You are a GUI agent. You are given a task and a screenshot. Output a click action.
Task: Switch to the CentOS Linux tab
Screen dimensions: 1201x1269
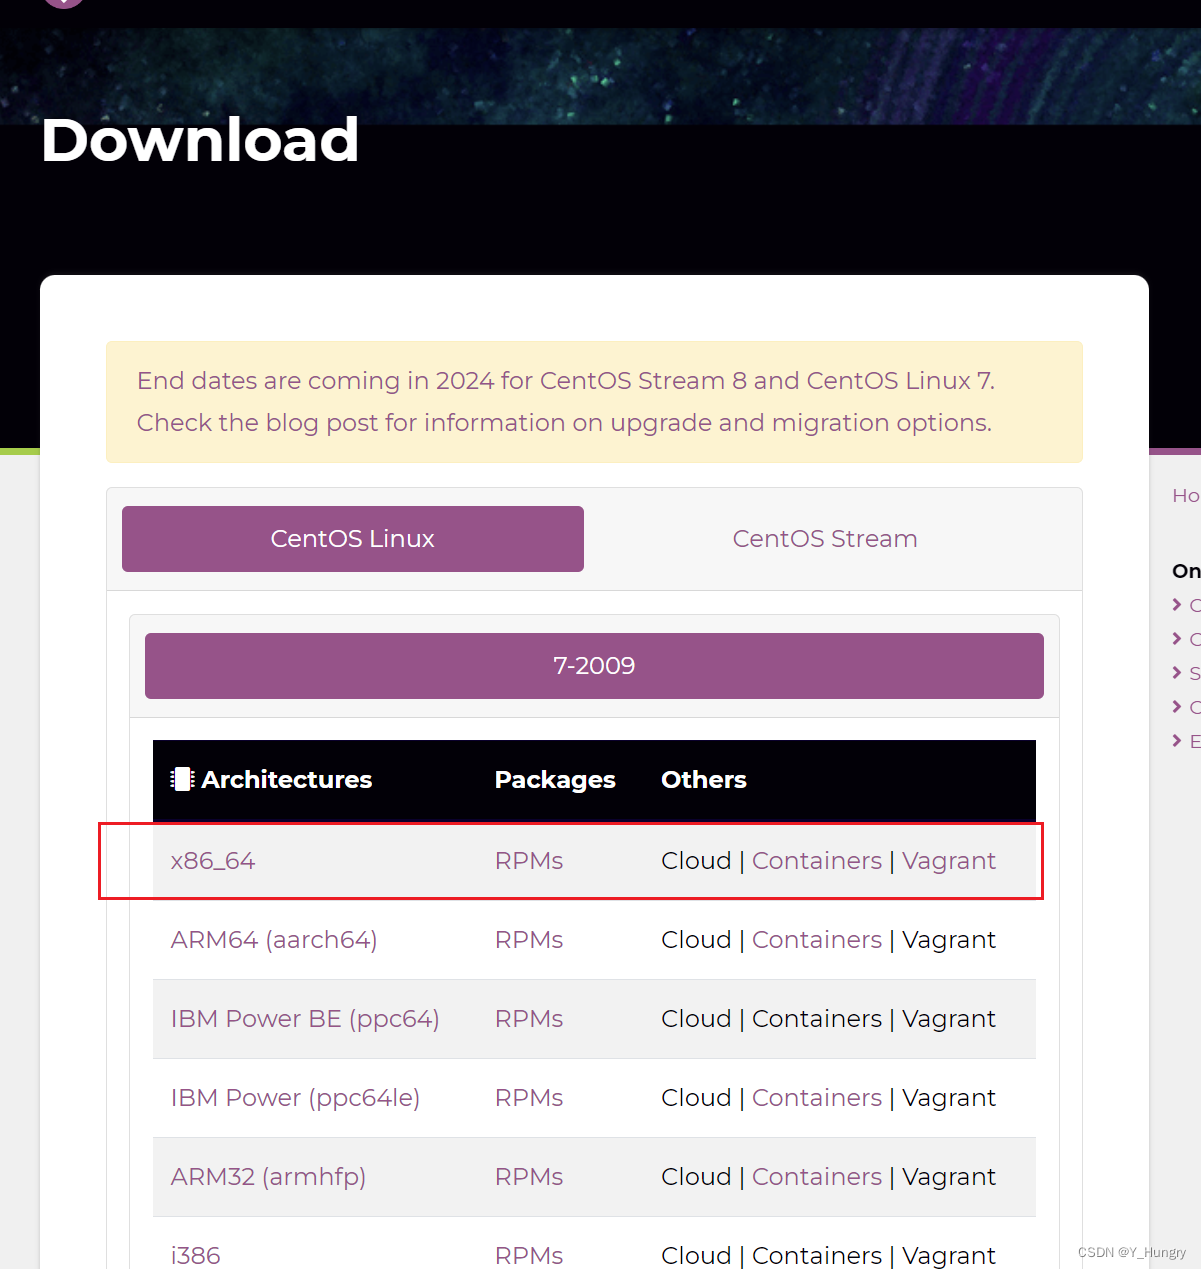pyautogui.click(x=353, y=539)
